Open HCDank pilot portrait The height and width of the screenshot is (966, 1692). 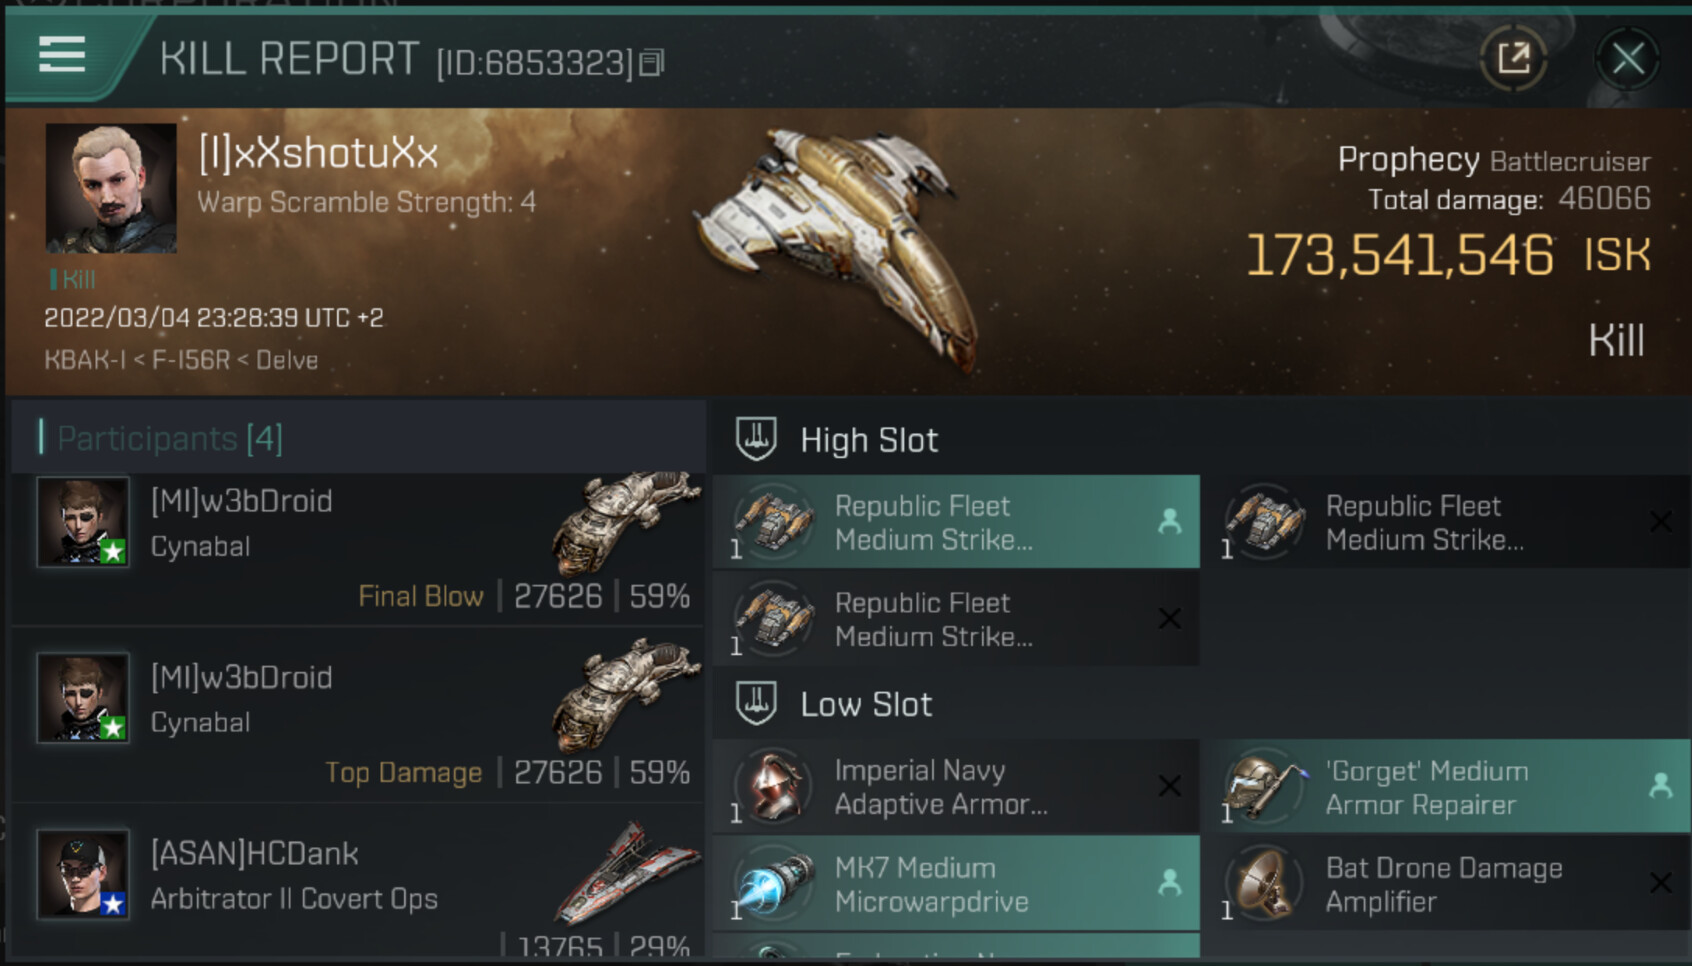pos(83,874)
